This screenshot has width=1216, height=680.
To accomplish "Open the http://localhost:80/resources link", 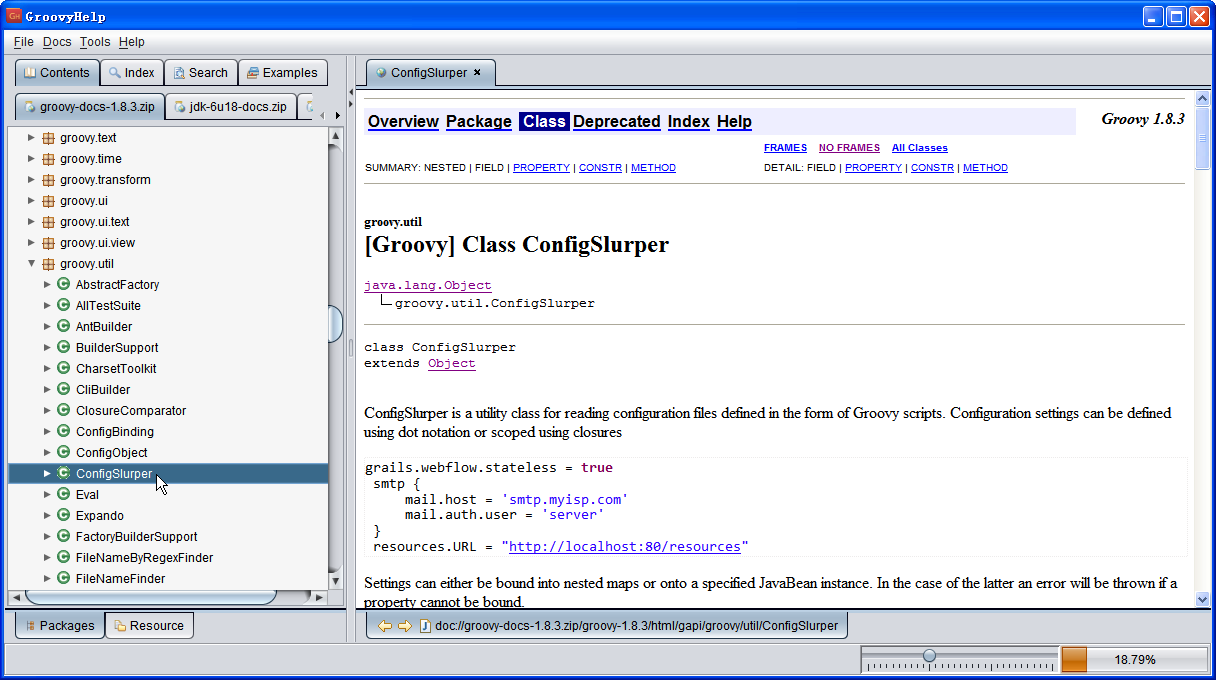I will 625,547.
